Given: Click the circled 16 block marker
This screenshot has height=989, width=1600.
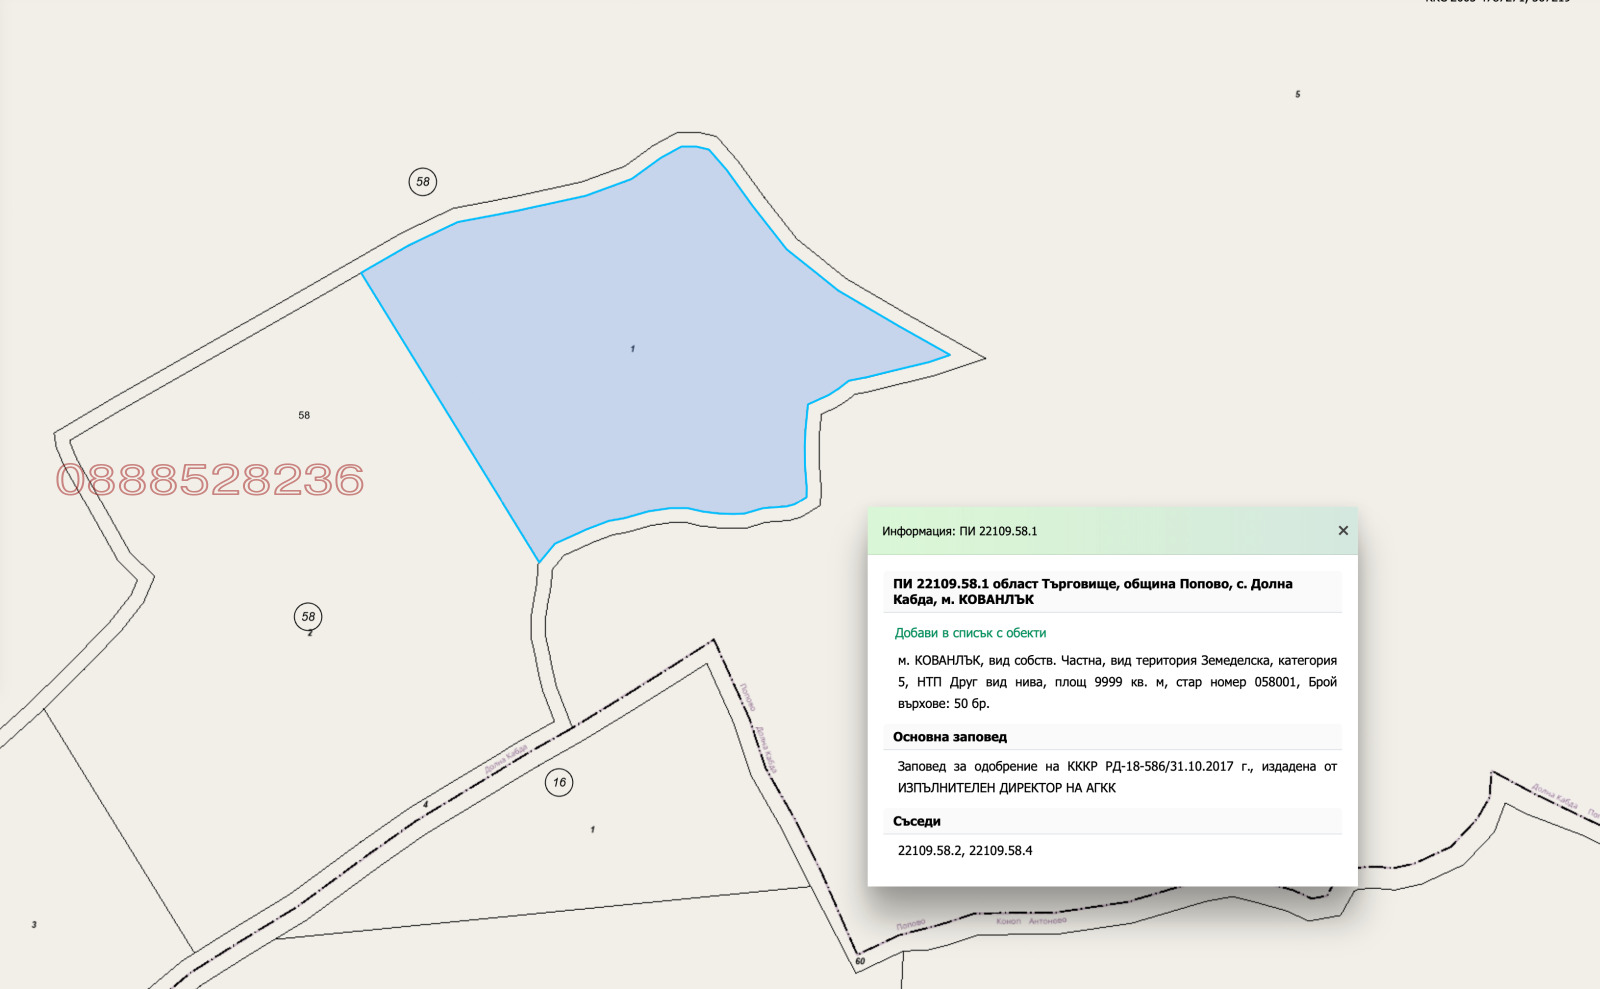Looking at the screenshot, I should click(559, 783).
